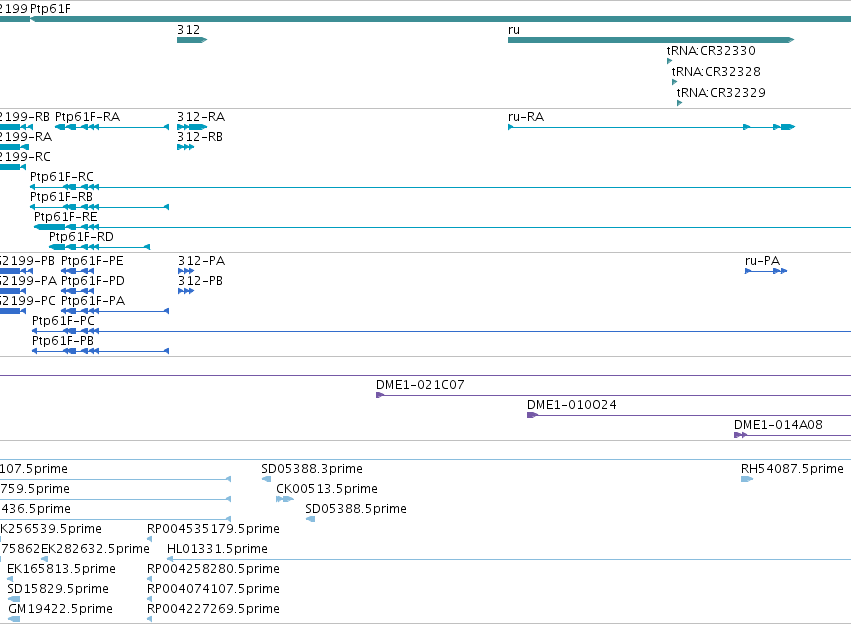
Task: Click the 312 gene feature
Action: coord(192,40)
